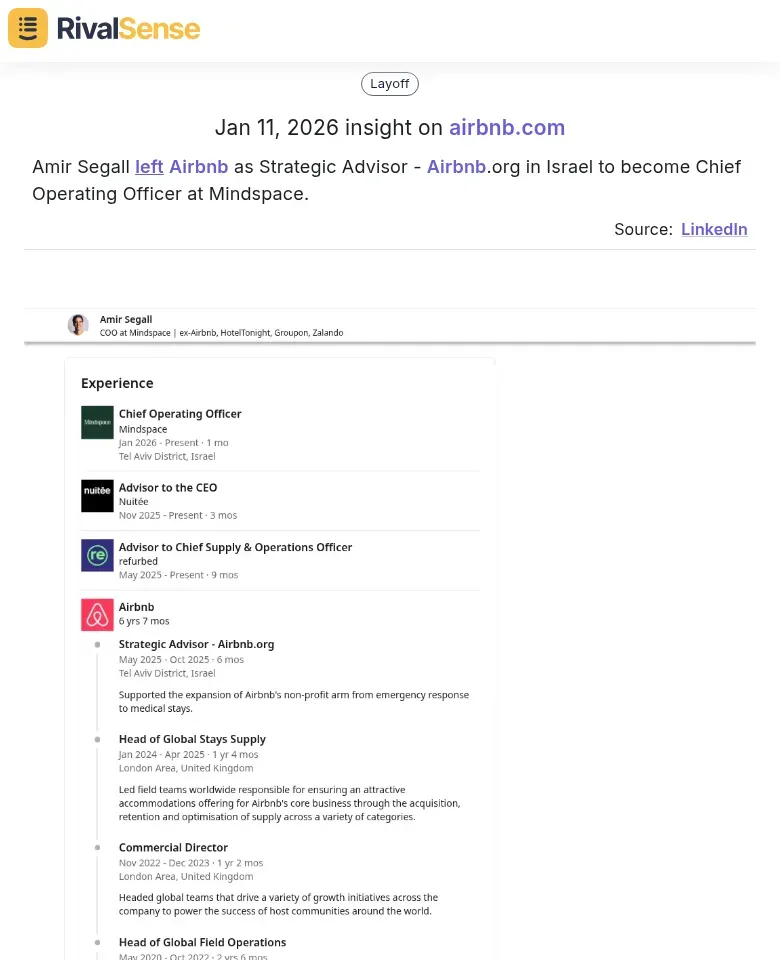
Task: Expand the Chief Operating Officer entry details
Action: click(180, 413)
